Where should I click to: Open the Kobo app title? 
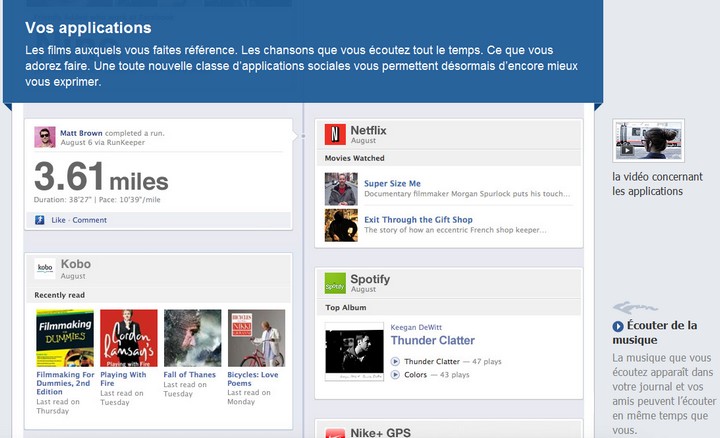click(x=76, y=264)
